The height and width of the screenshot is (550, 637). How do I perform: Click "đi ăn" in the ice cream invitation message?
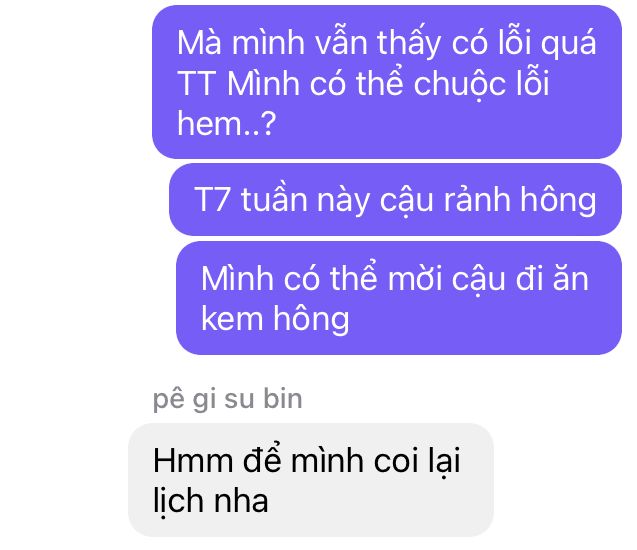[x=552, y=279]
